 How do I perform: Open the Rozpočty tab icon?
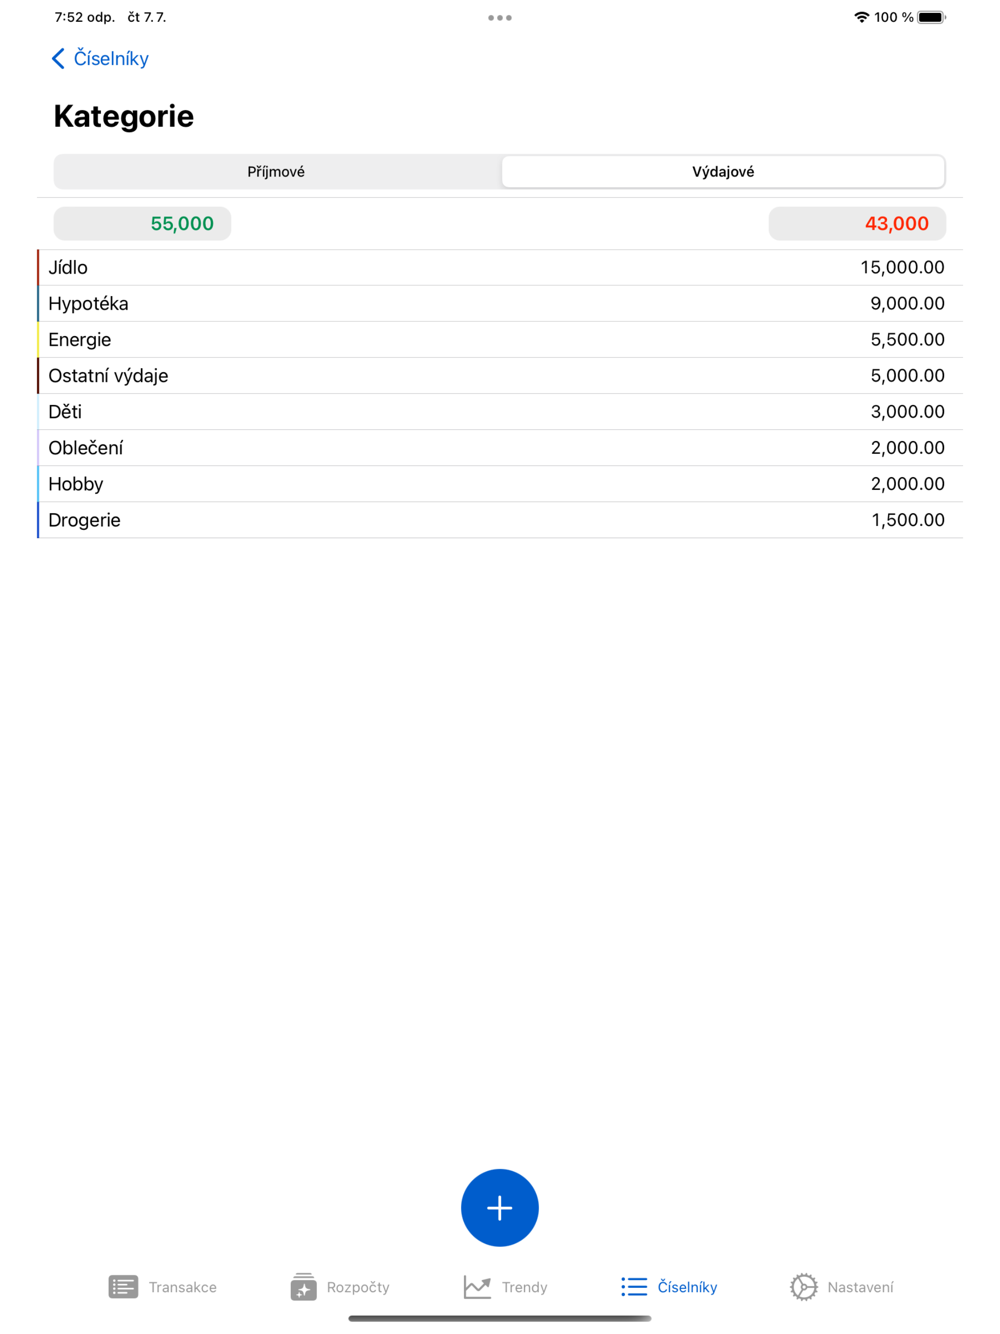pos(303,1286)
